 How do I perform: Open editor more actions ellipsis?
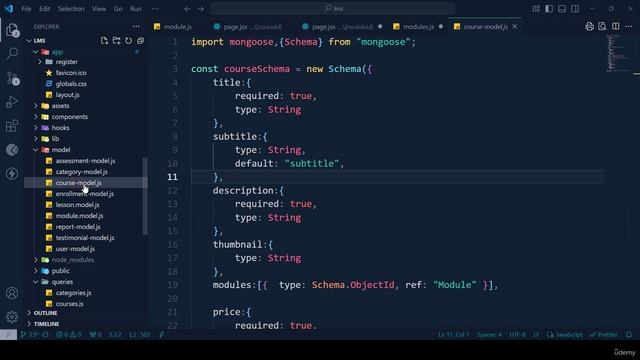pyautogui.click(x=629, y=27)
